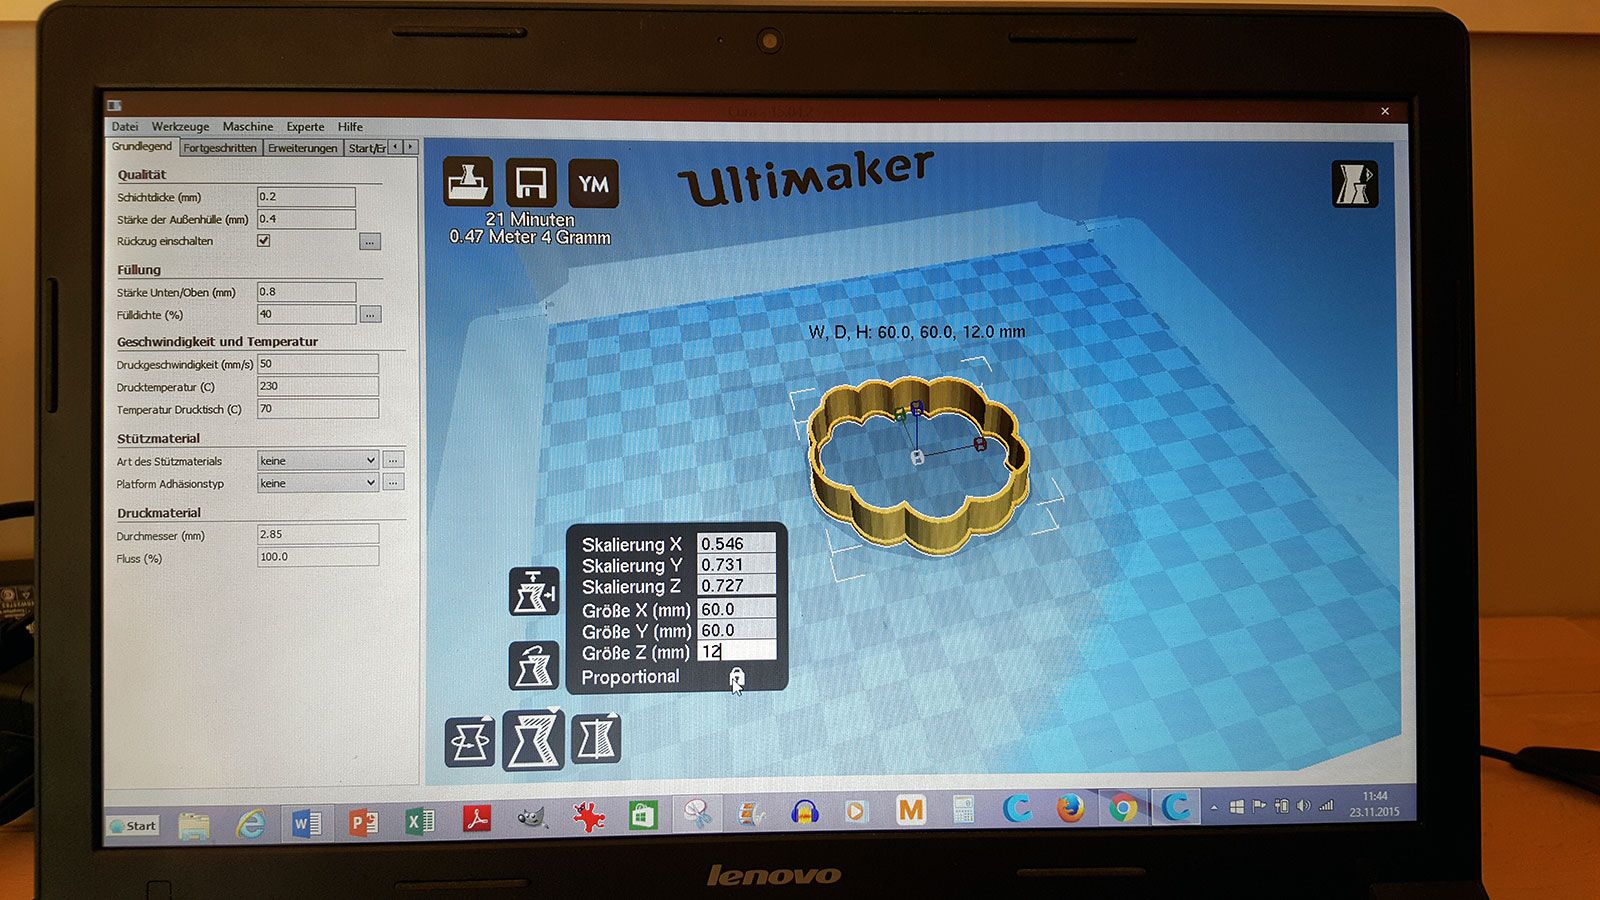Launch Firefox from the taskbar
The height and width of the screenshot is (900, 1600).
(x=1070, y=806)
